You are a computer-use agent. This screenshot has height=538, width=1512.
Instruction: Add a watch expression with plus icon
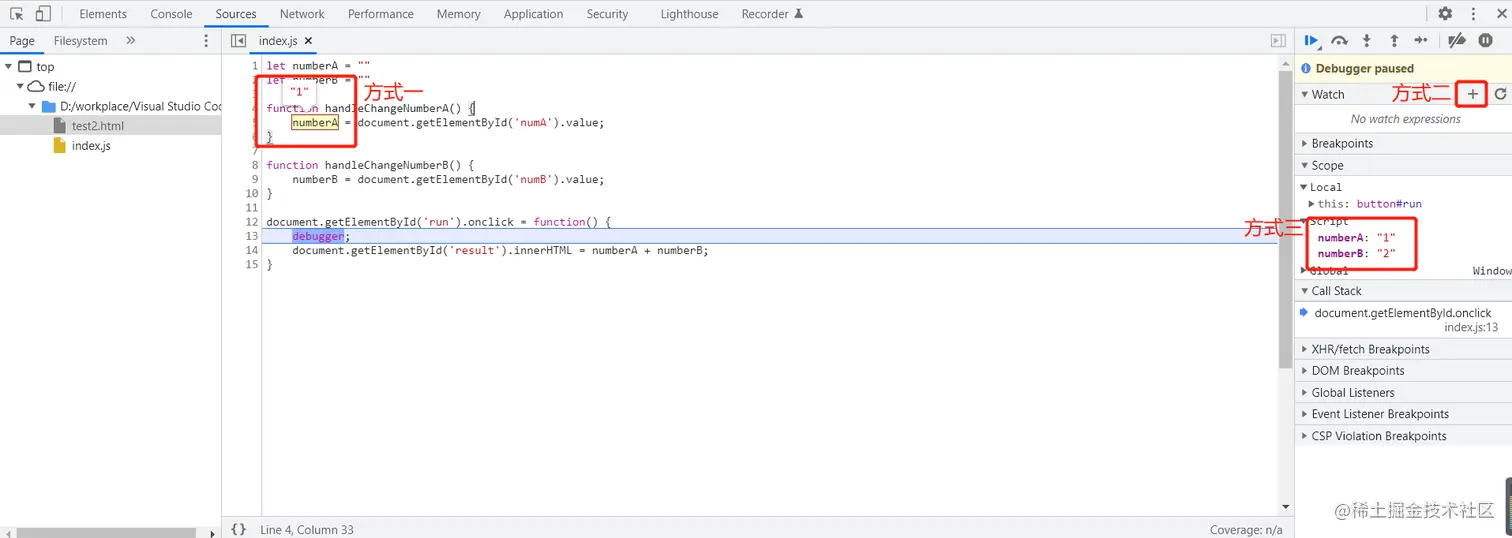coord(1472,94)
